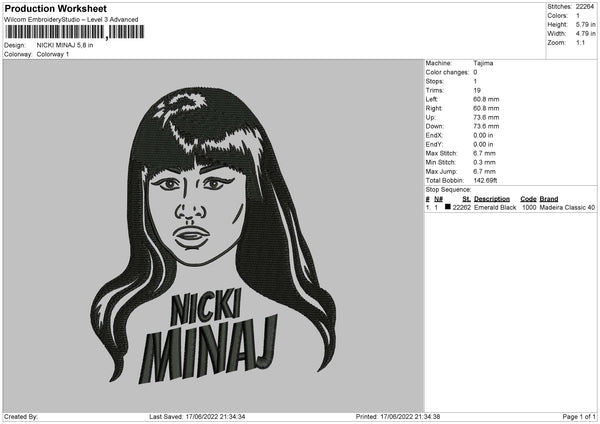Viewport: 600px width, 424px height.
Task: Click the Right value 60.8 mm
Action: coord(486,109)
